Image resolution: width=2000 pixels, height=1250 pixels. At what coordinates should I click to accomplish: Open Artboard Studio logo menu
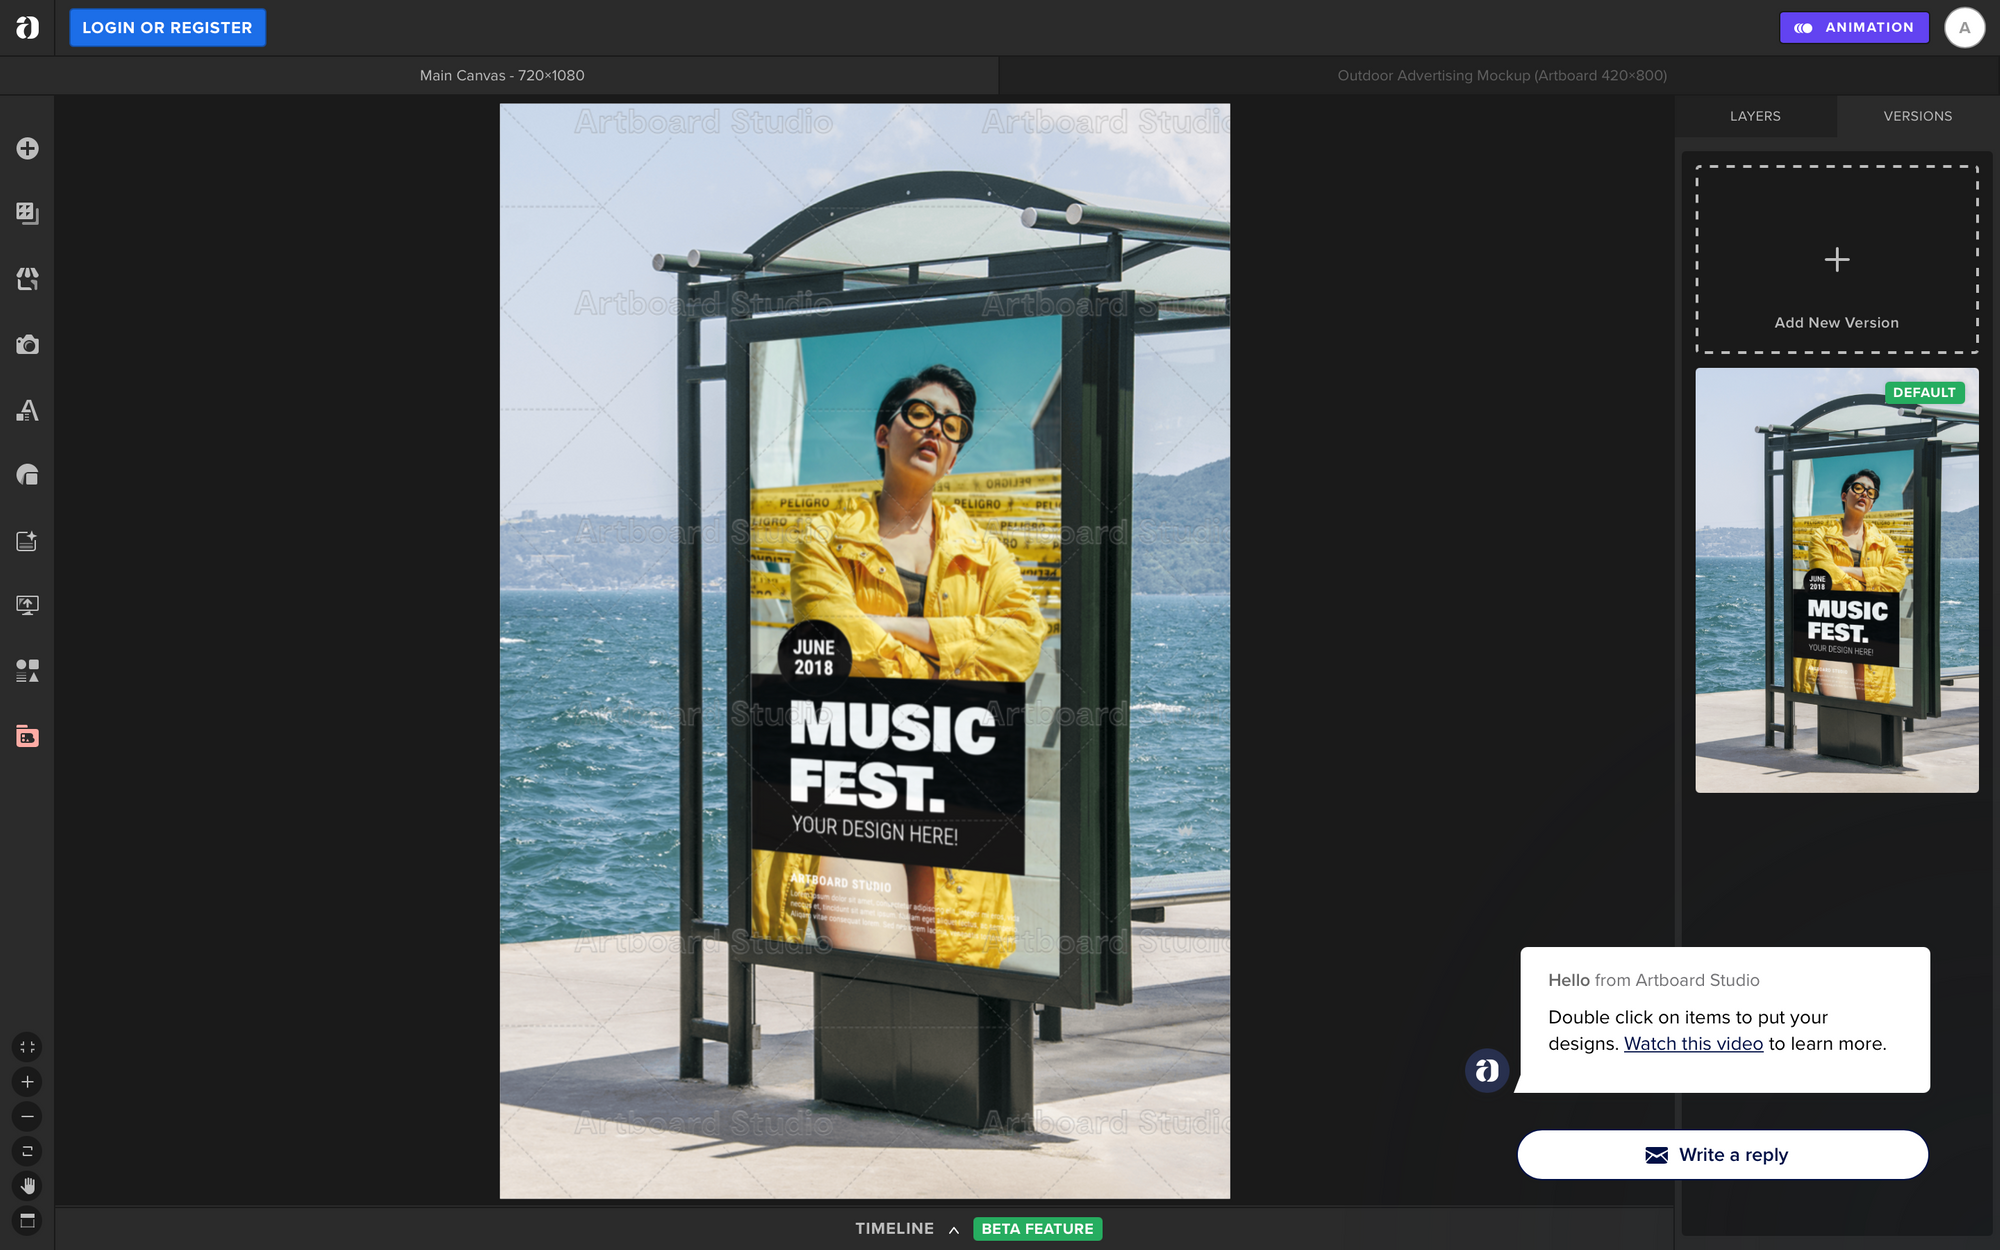[x=27, y=27]
